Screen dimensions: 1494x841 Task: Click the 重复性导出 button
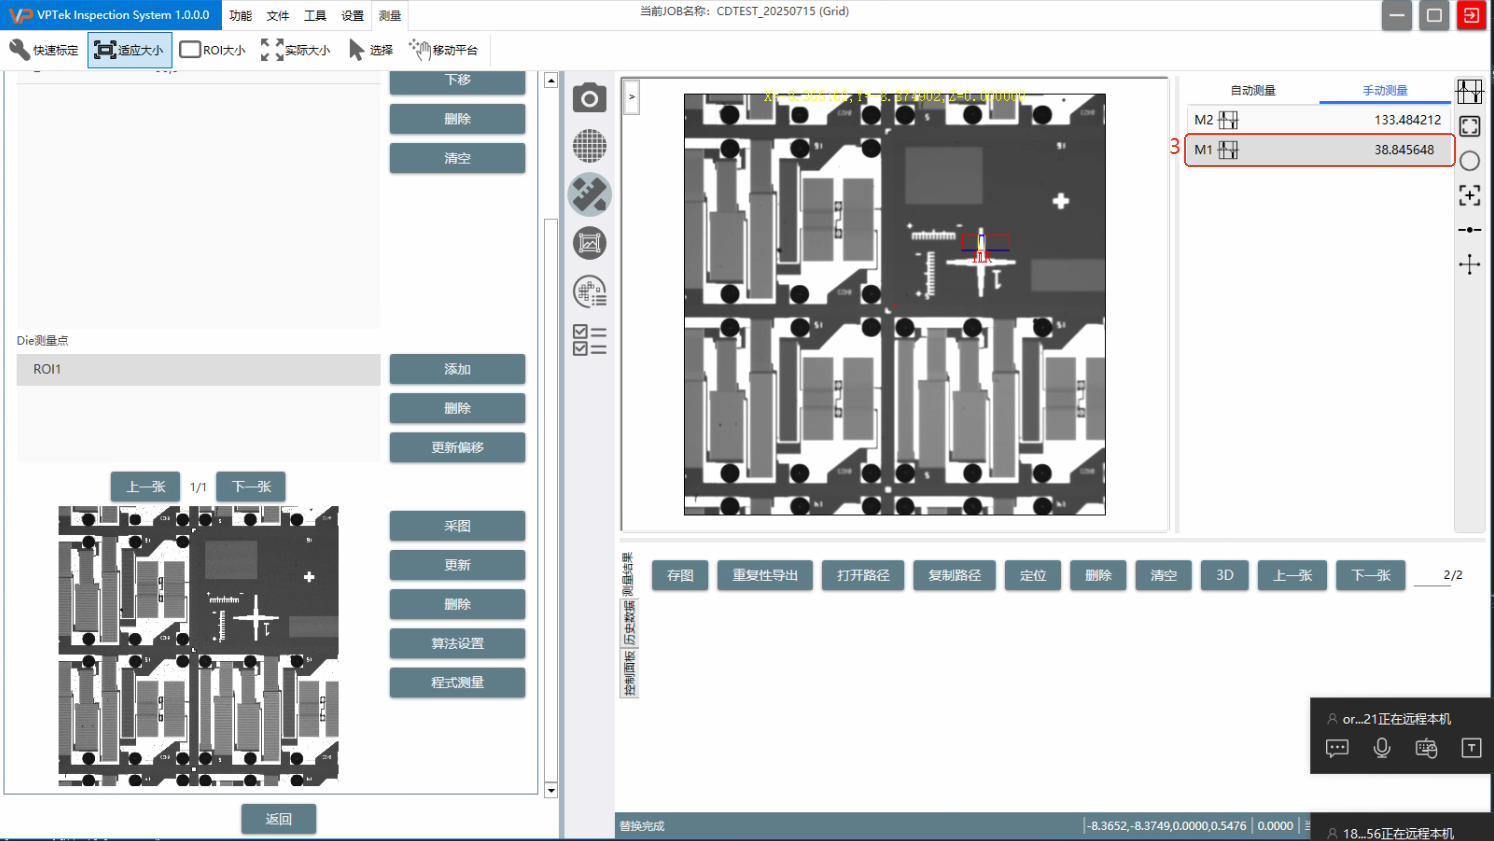click(x=765, y=575)
